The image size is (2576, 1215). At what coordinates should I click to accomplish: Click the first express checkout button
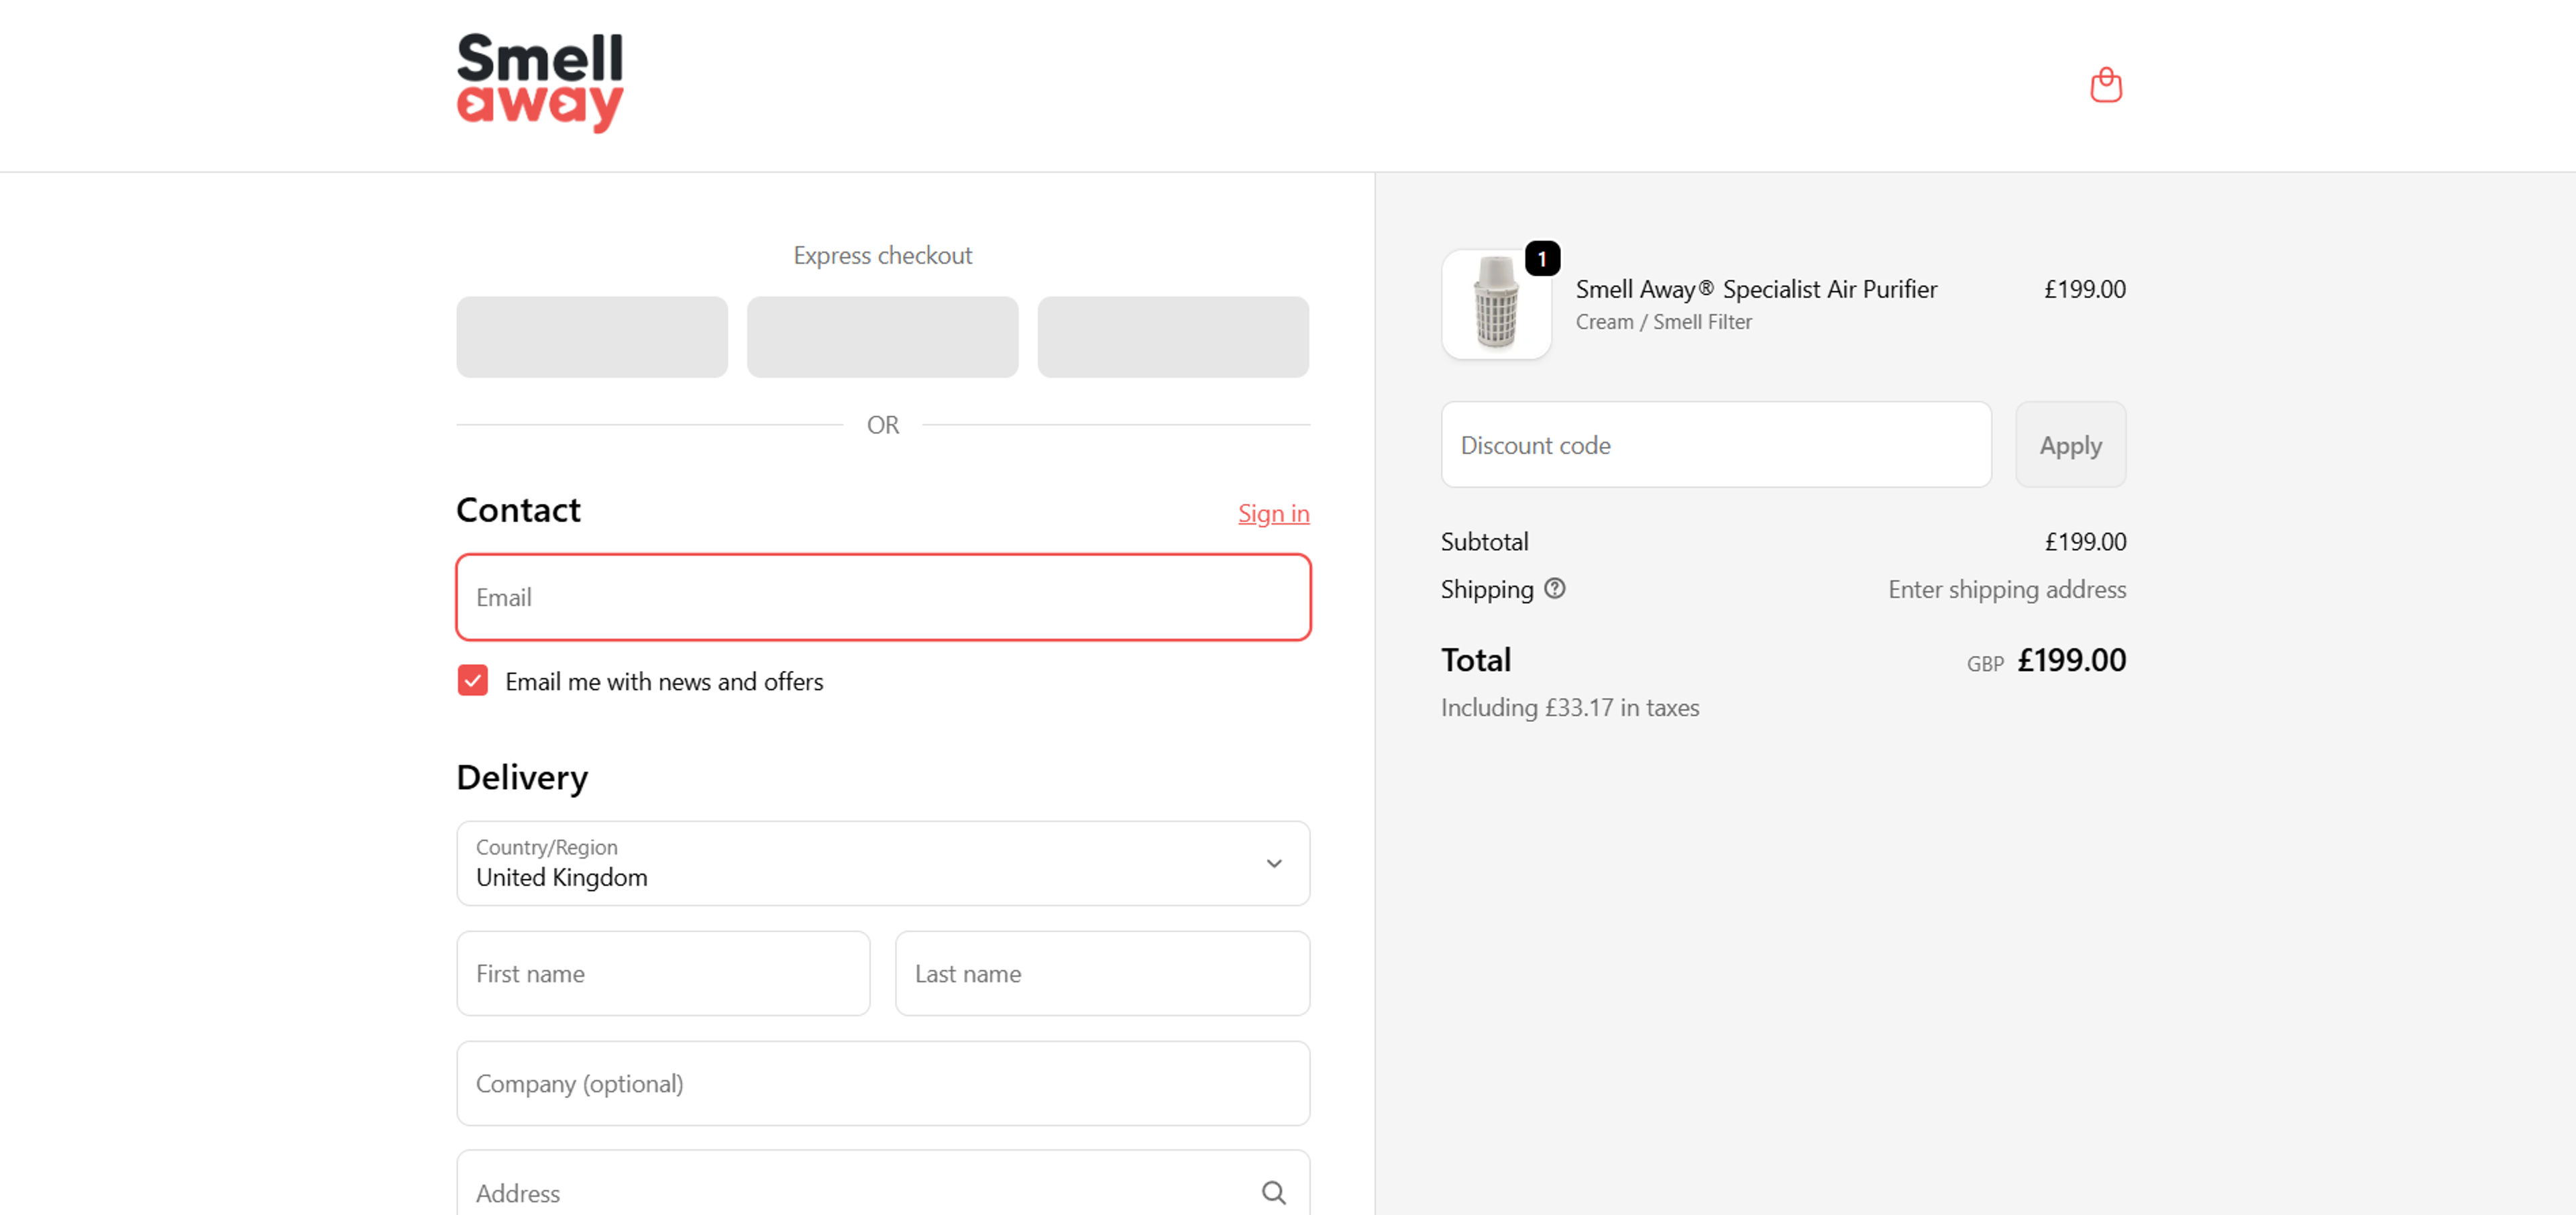click(592, 337)
